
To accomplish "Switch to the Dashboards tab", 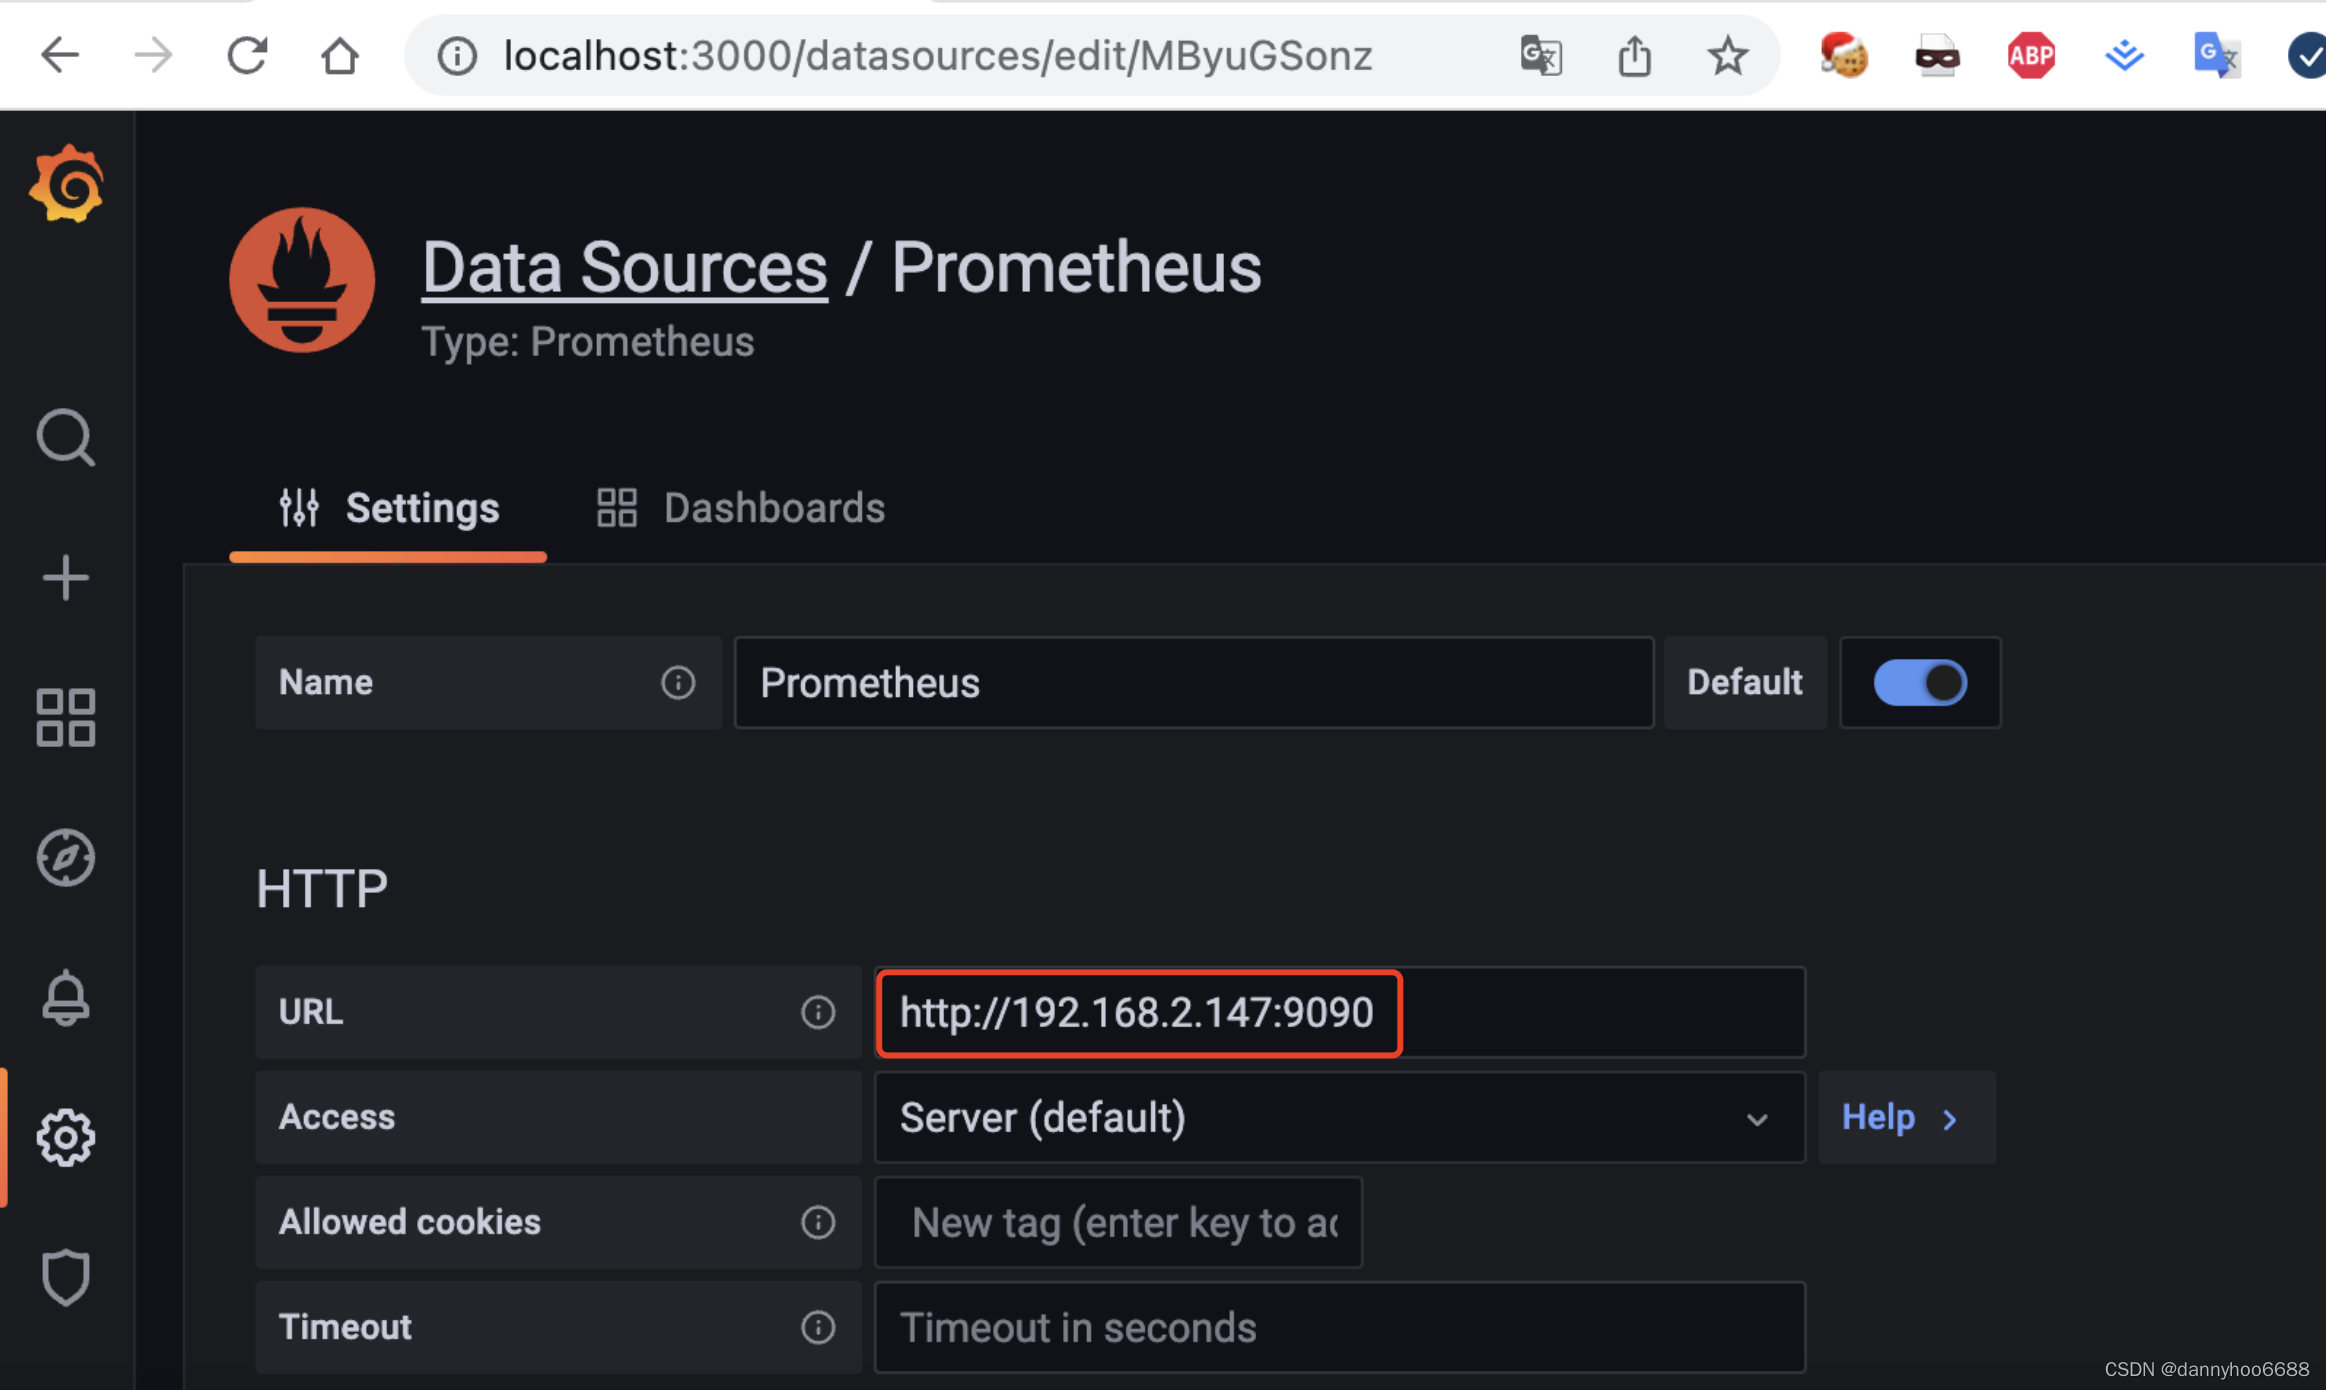I will coord(741,508).
